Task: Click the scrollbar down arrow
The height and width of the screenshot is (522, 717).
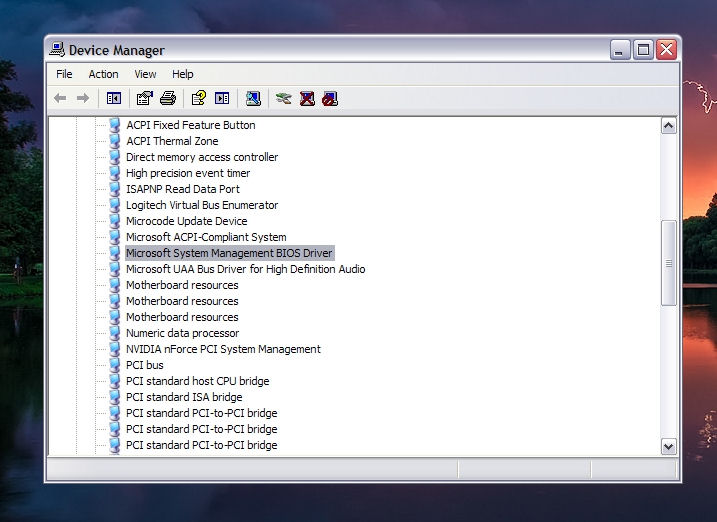Action: tap(669, 447)
